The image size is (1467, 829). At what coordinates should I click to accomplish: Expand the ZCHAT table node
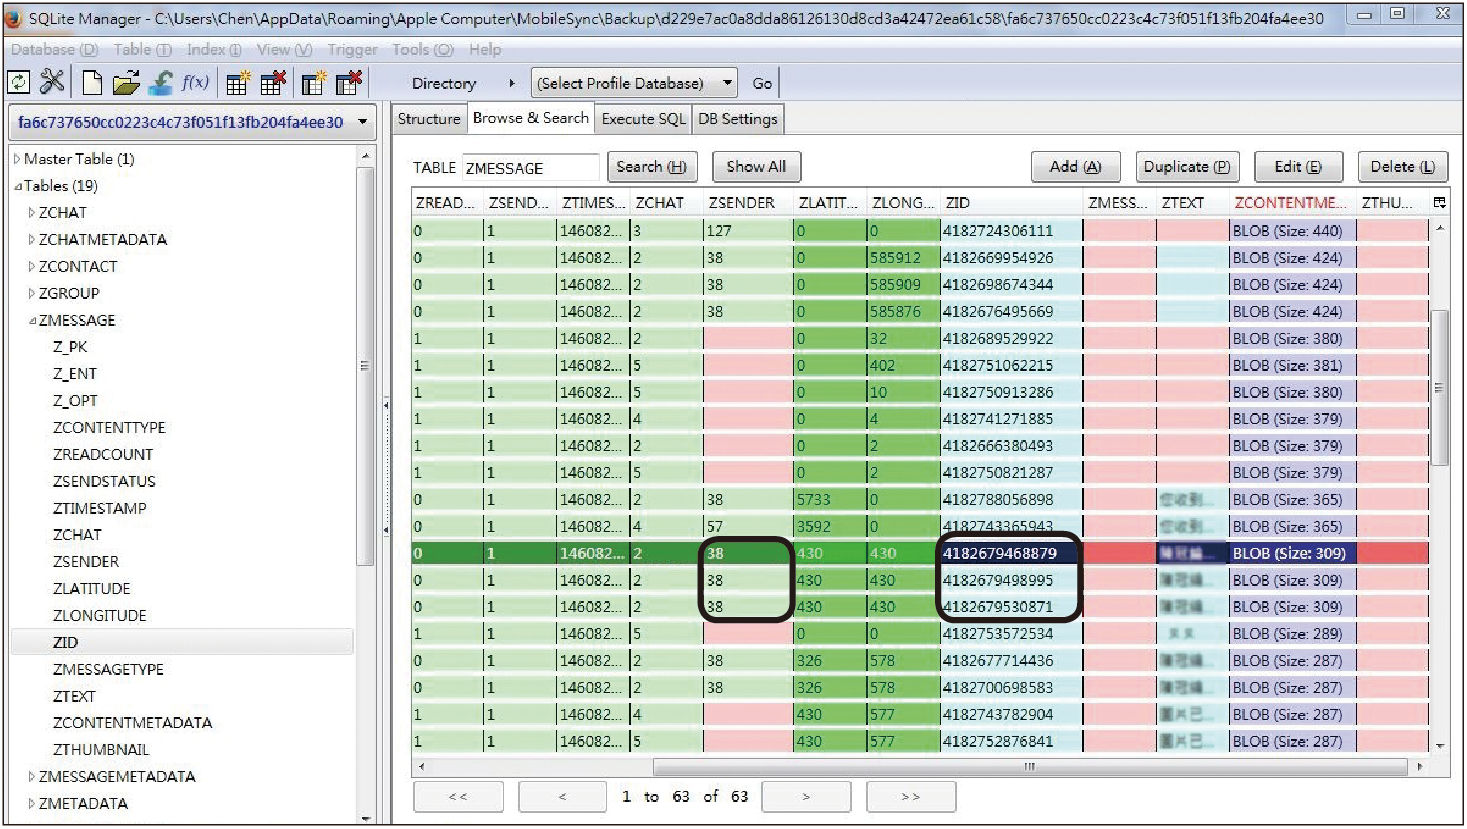click(x=32, y=213)
